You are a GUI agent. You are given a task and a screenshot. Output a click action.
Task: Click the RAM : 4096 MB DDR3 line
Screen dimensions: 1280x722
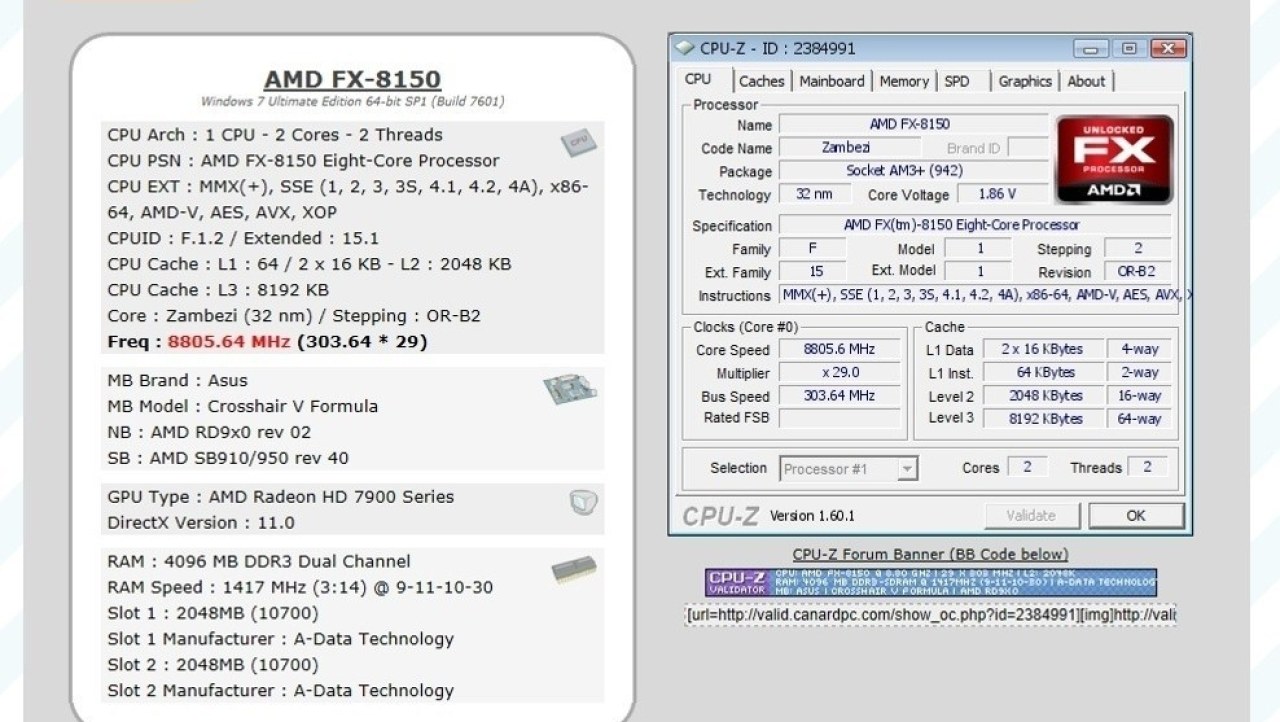coord(259,562)
